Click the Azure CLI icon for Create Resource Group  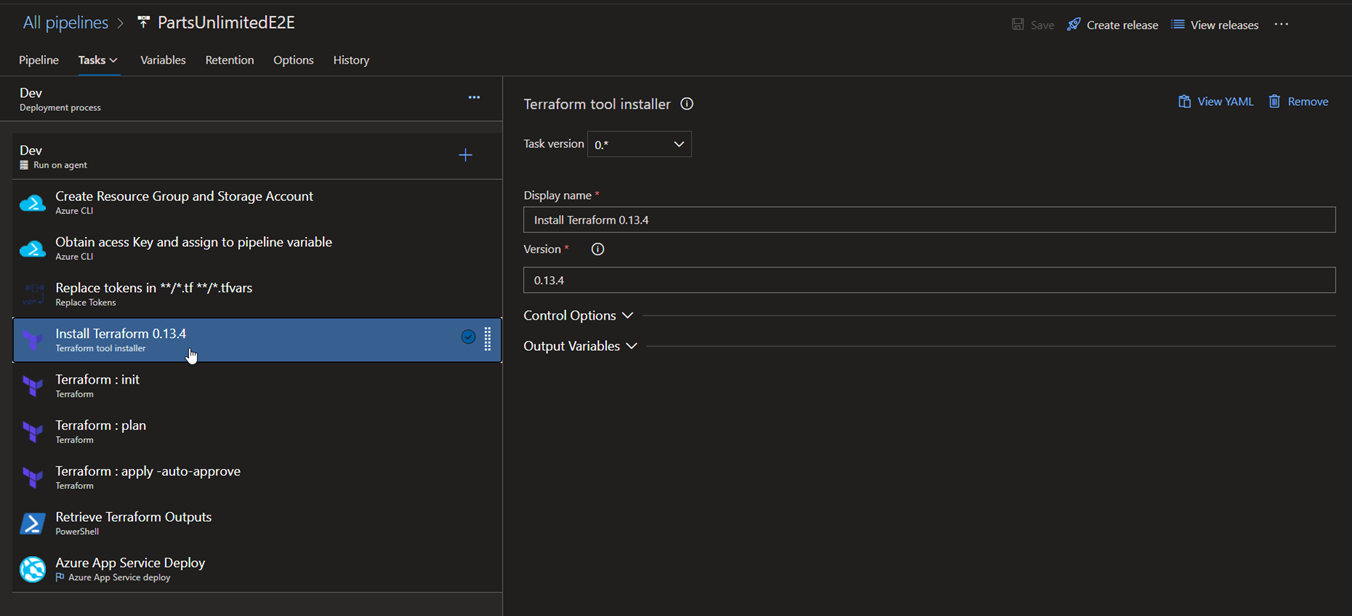pos(33,203)
